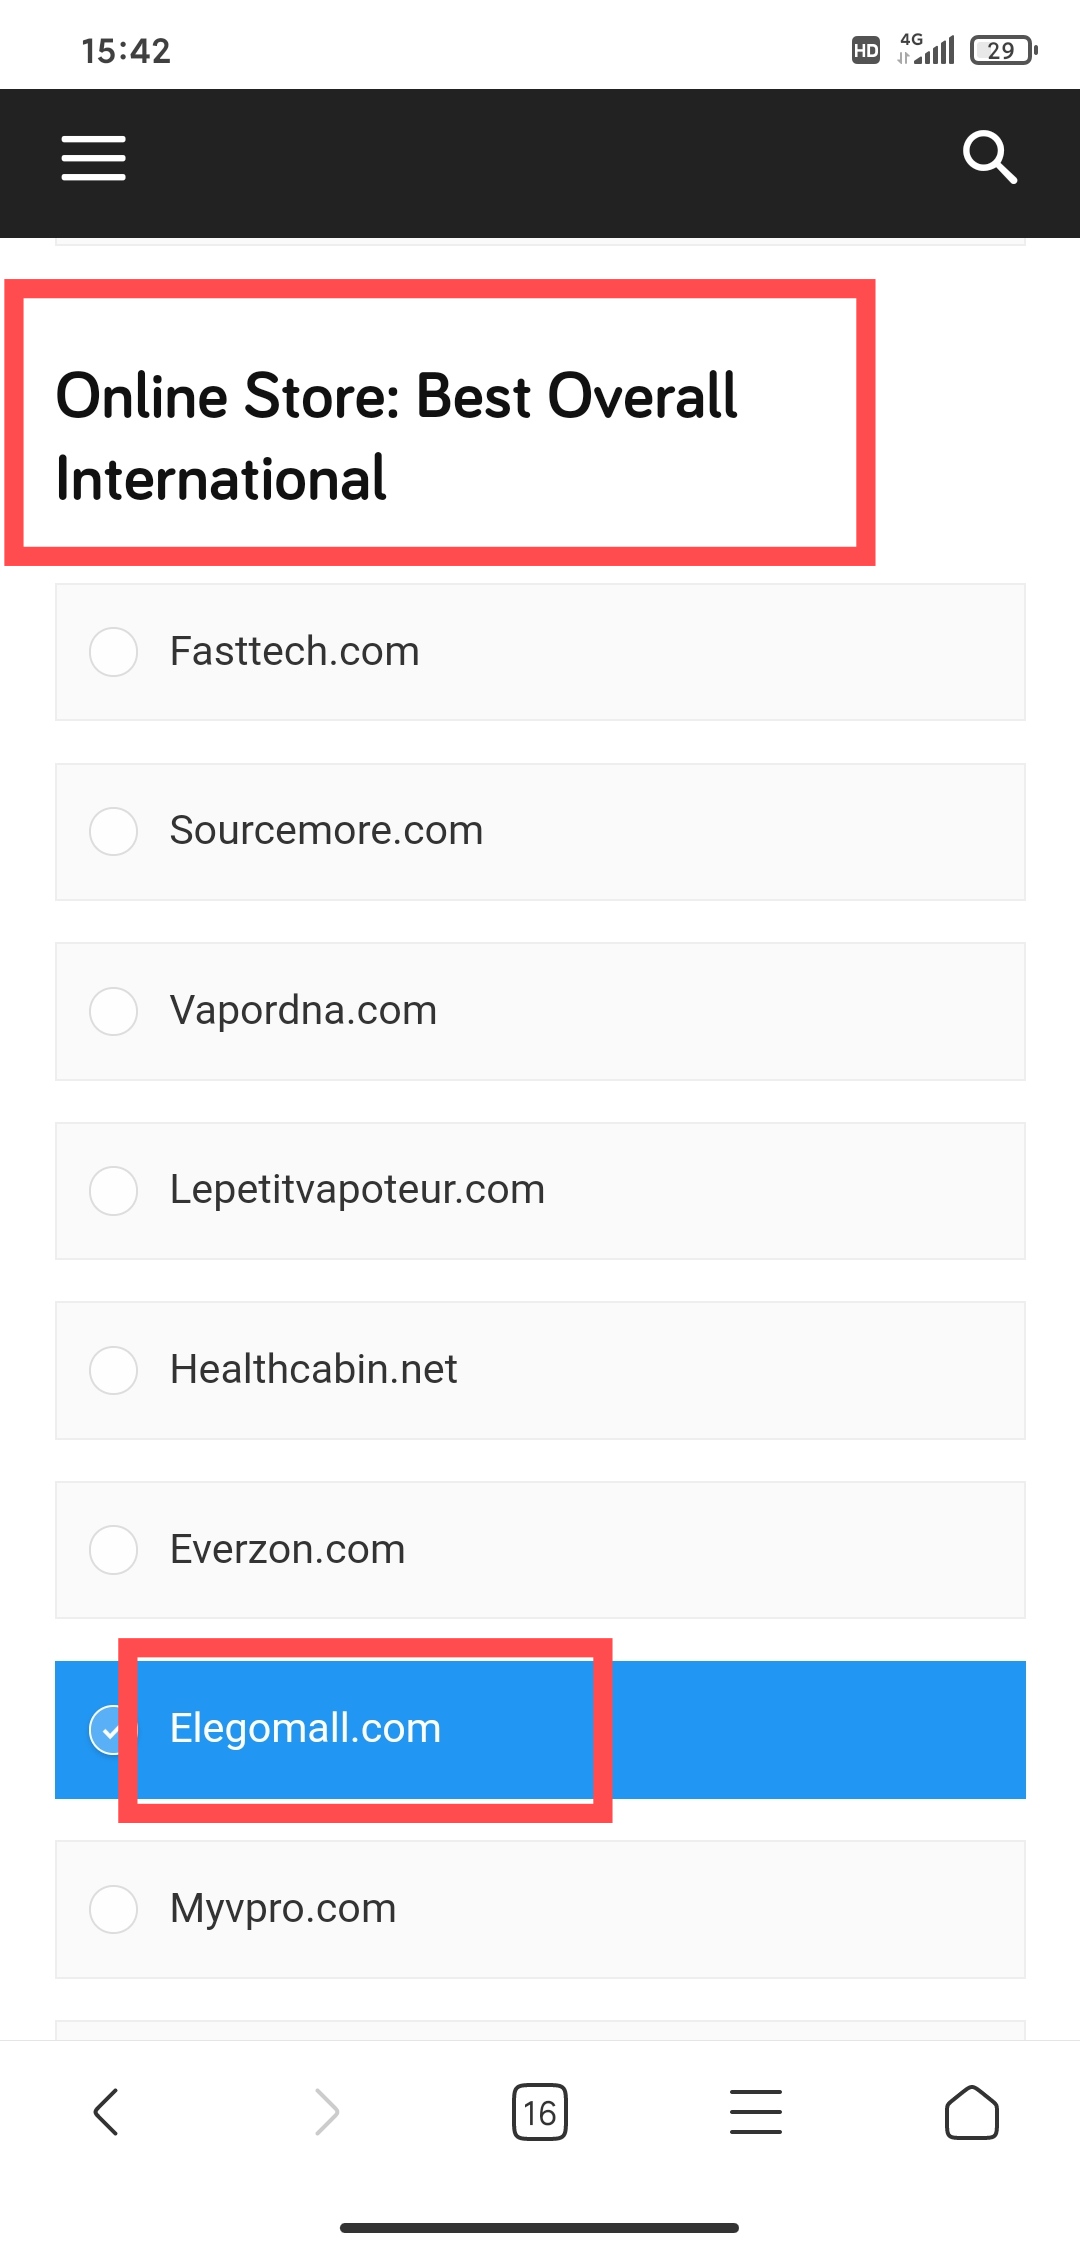Tap the browser forward arrow
This screenshot has height=2248, width=1080.
[326, 2112]
